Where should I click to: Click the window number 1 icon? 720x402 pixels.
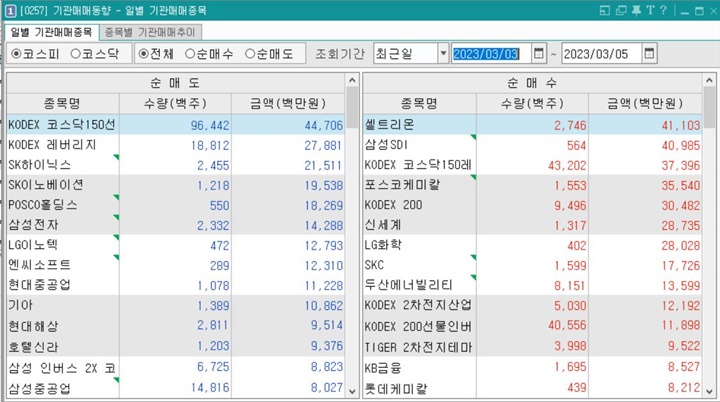pos(11,11)
